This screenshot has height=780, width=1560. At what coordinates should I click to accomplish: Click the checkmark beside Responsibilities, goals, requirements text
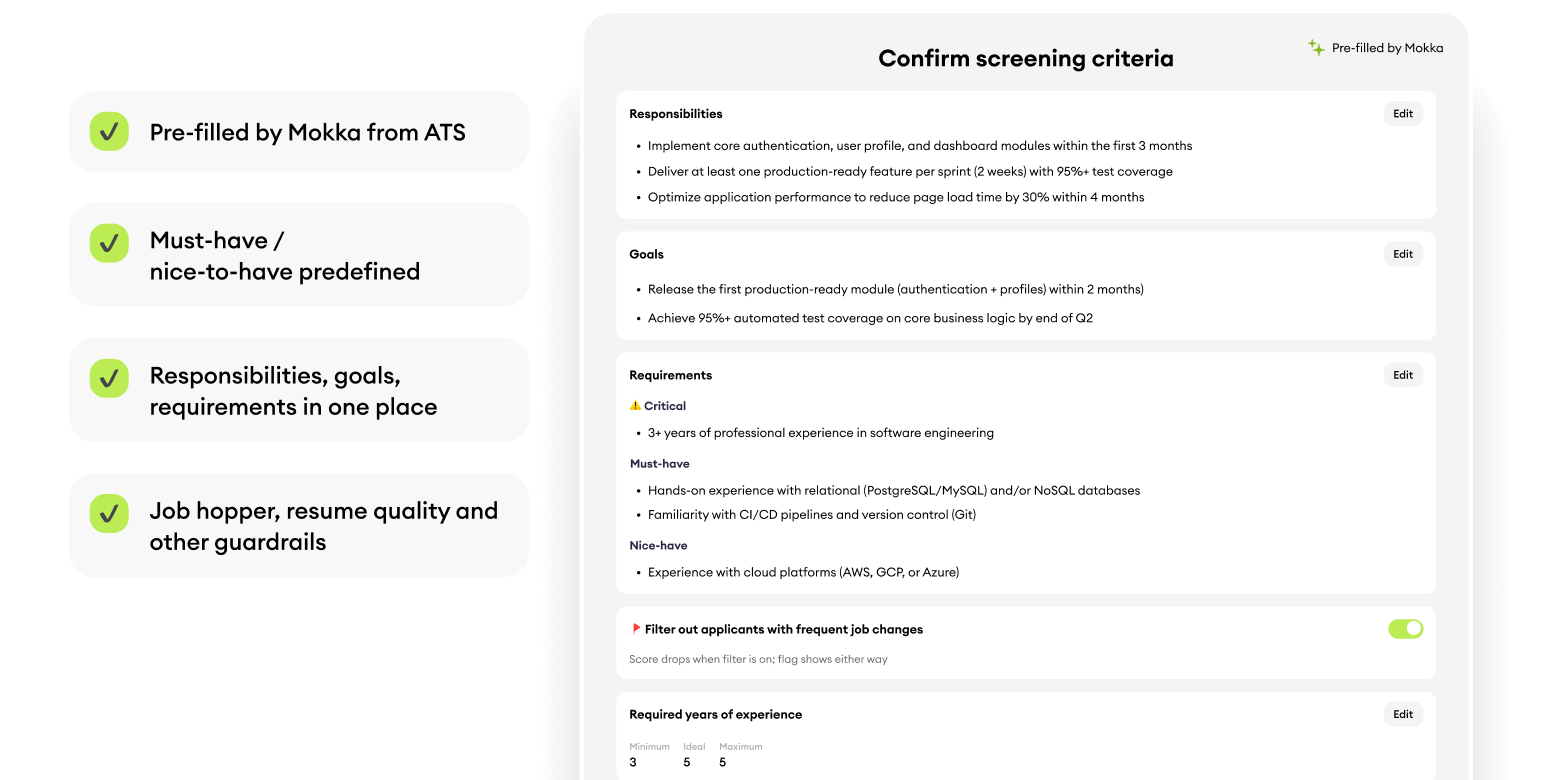pos(109,379)
